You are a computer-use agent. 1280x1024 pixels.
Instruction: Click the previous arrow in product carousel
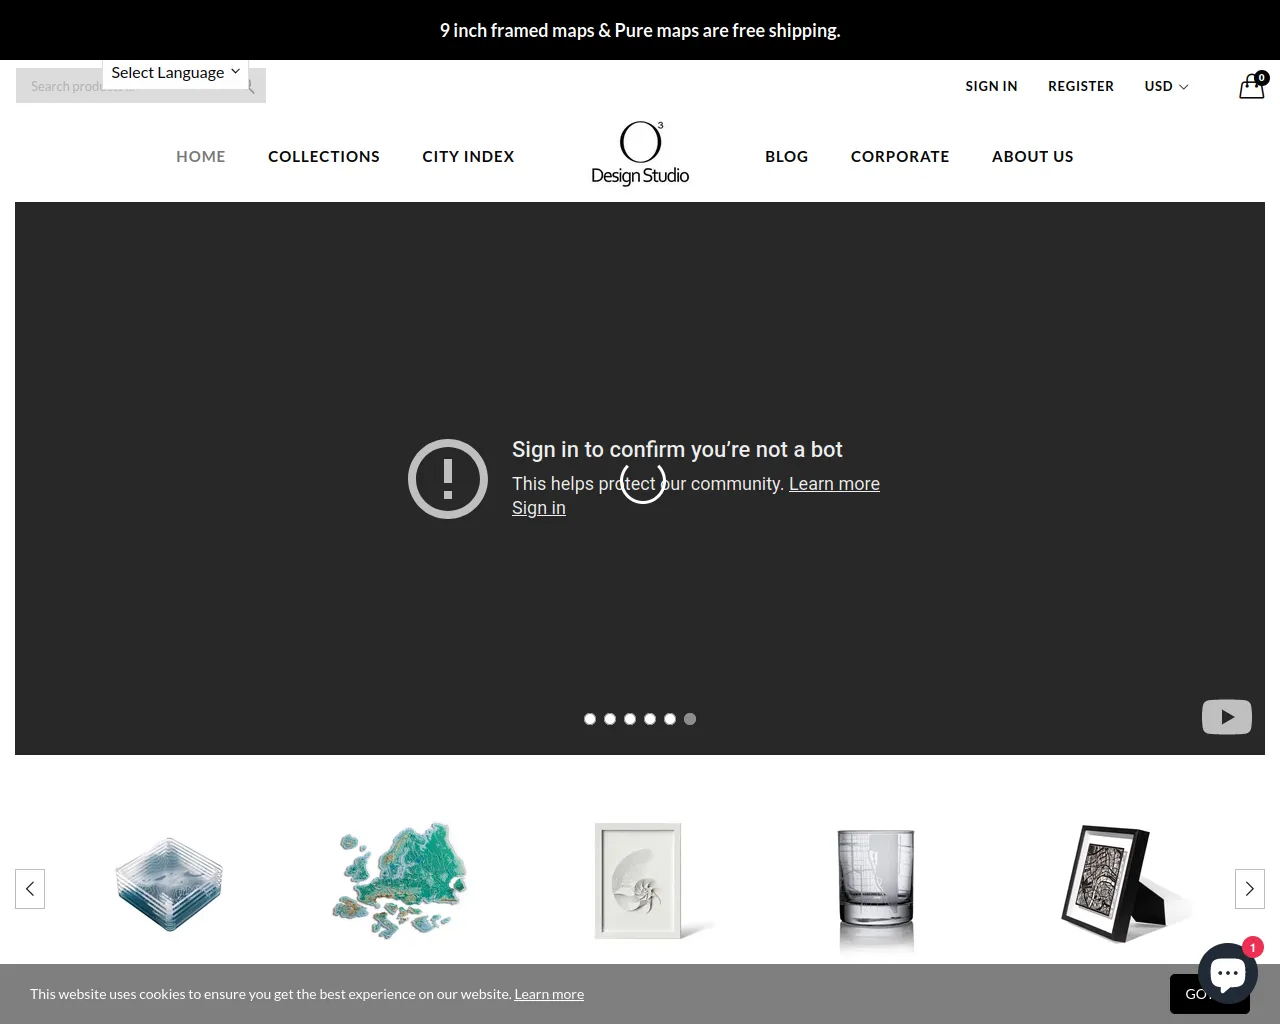[x=30, y=889]
